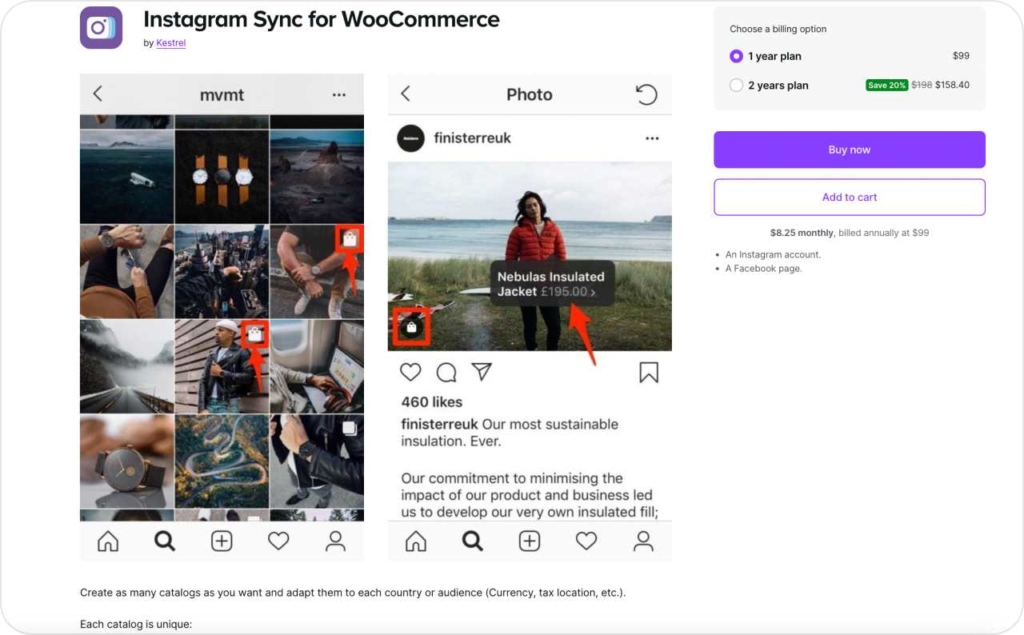Click 'Choose a billing option' heading
Viewport: 1024px width, 635px height.
pos(778,29)
